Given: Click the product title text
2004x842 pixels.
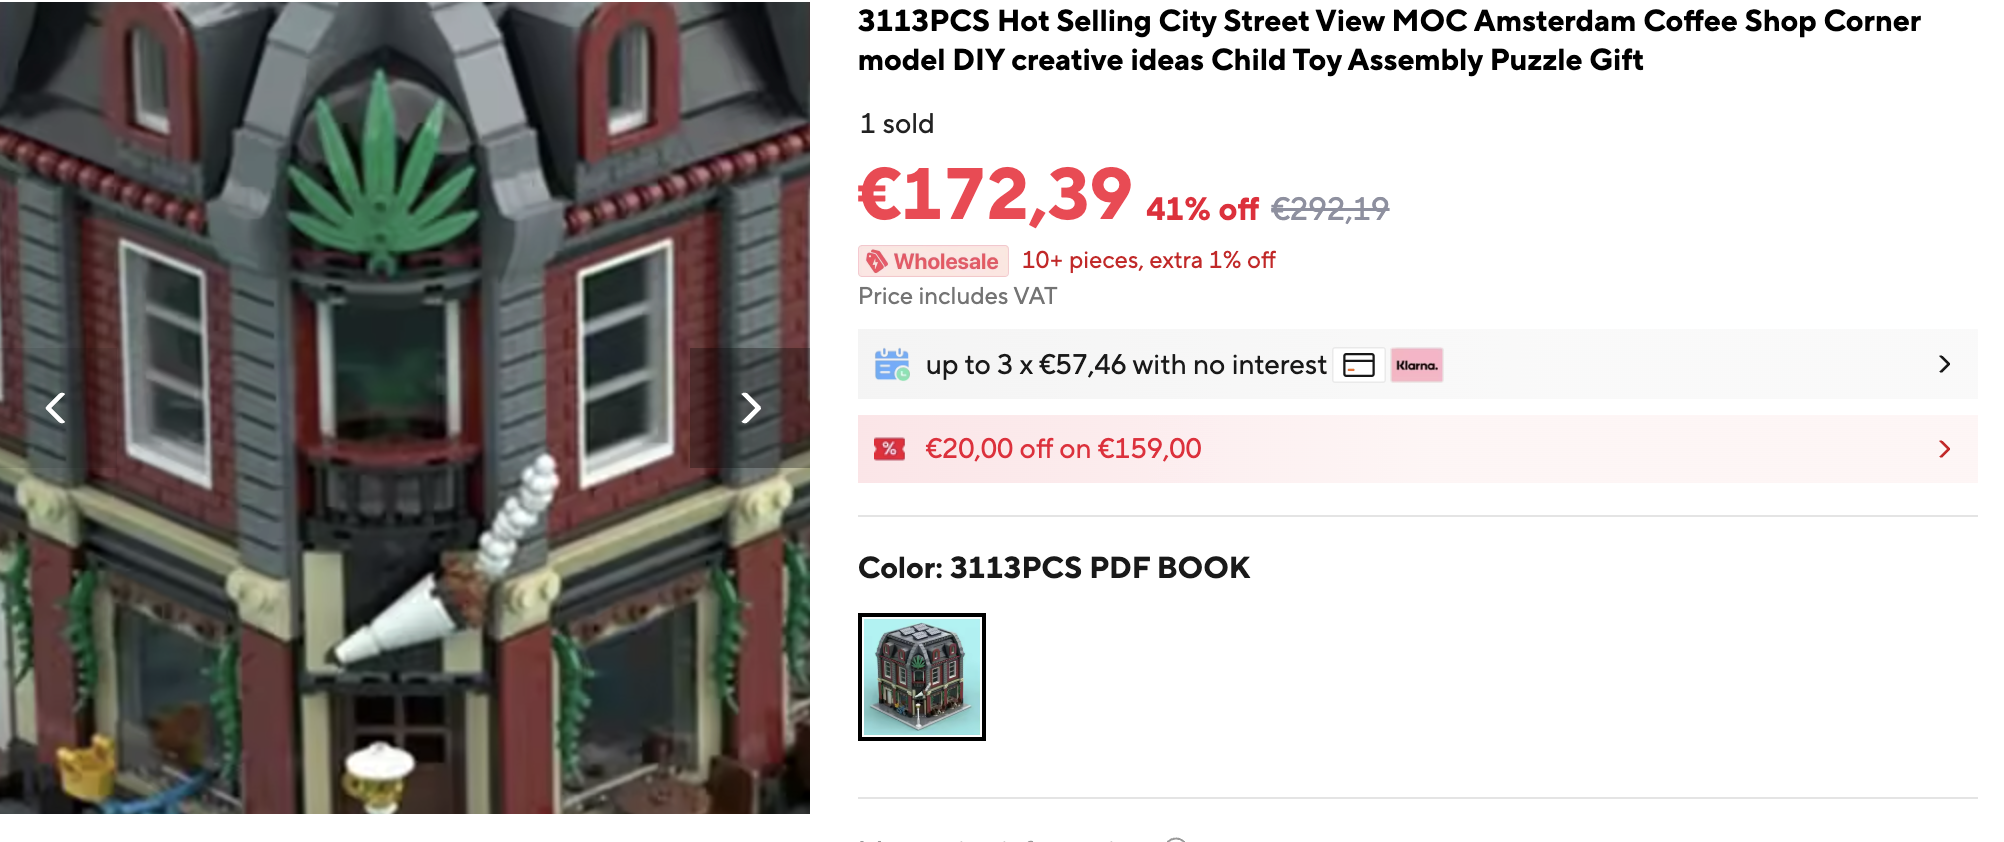Looking at the screenshot, I should tap(1389, 40).
